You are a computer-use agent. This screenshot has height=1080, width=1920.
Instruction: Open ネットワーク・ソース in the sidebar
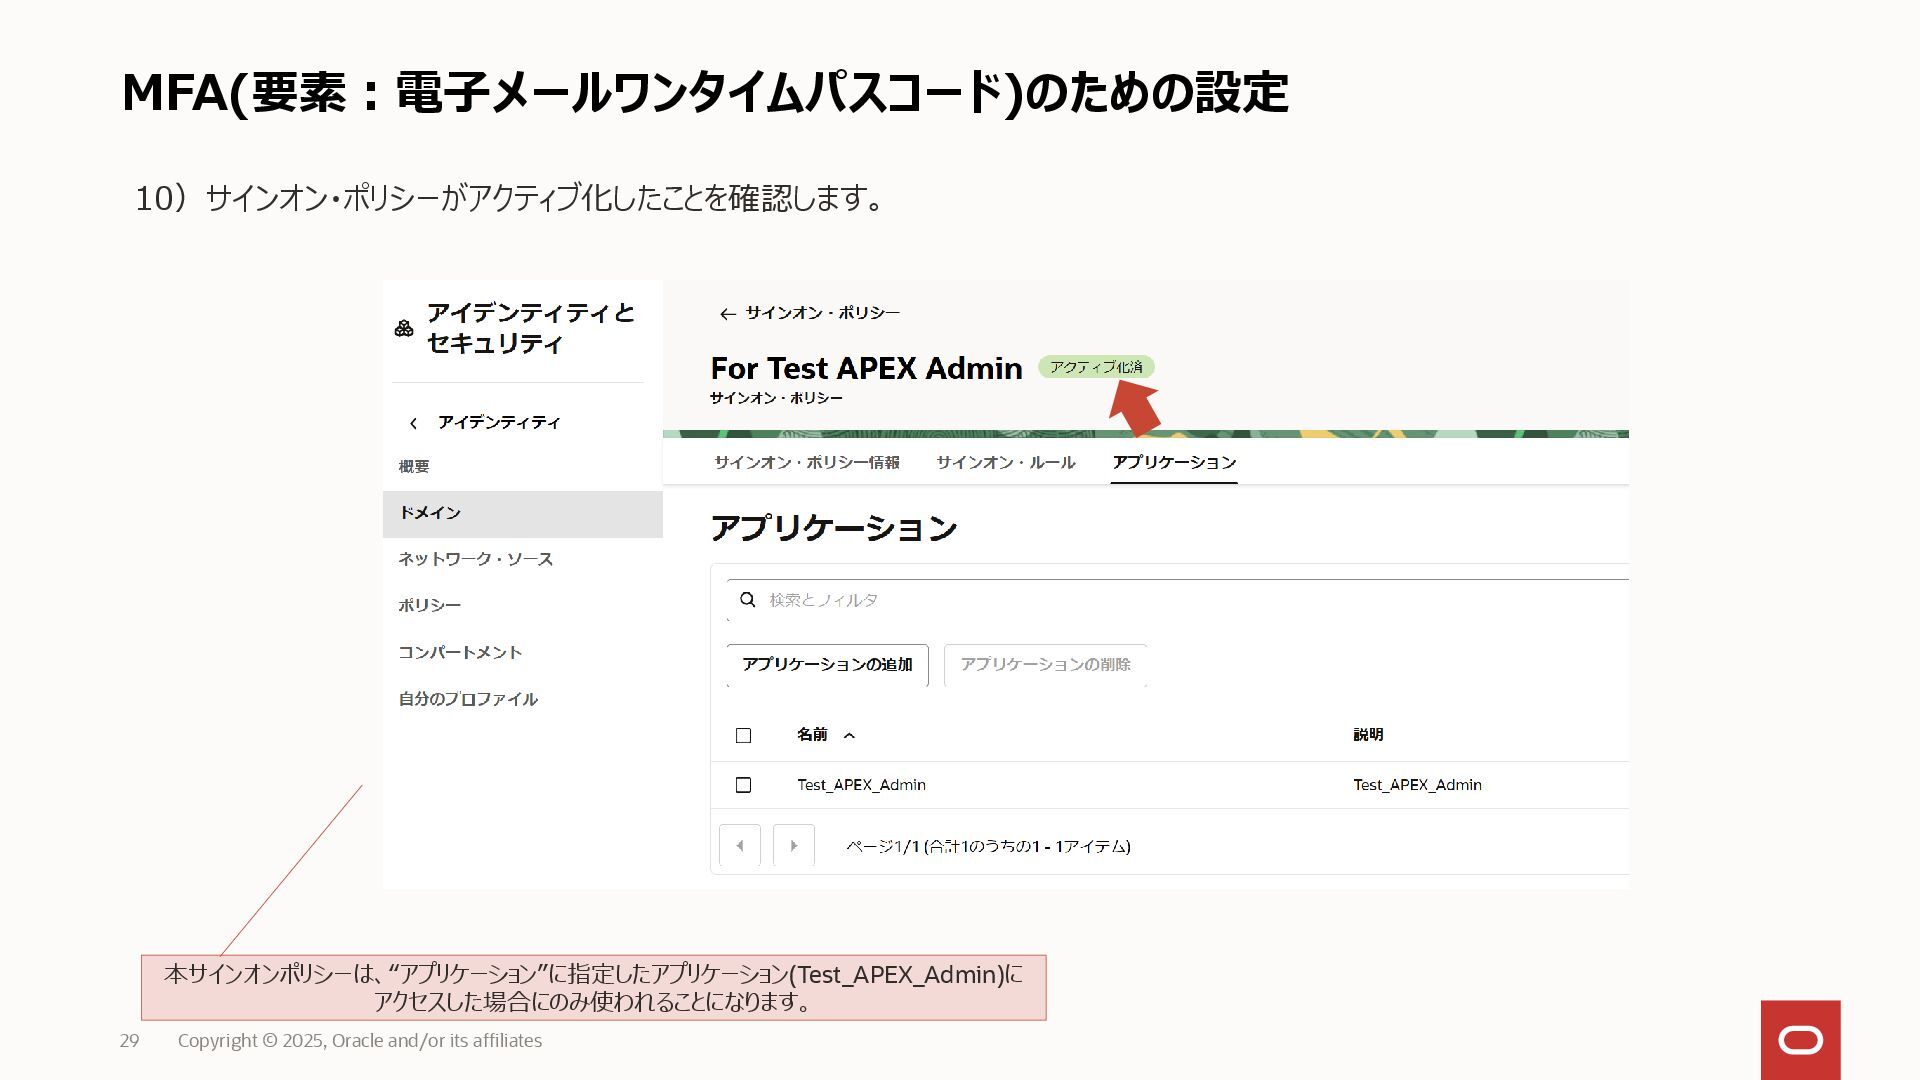(476, 559)
